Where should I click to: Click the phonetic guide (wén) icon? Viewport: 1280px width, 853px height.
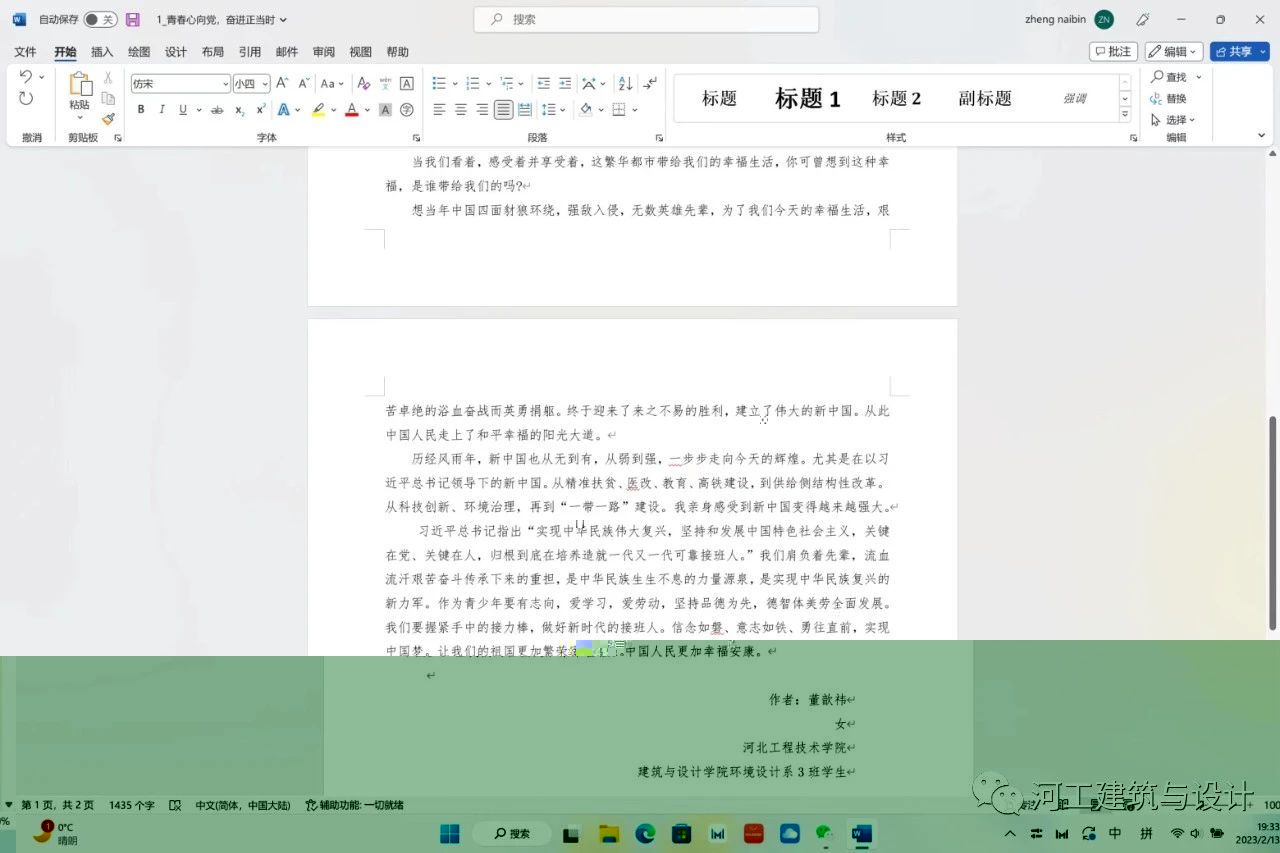point(386,84)
